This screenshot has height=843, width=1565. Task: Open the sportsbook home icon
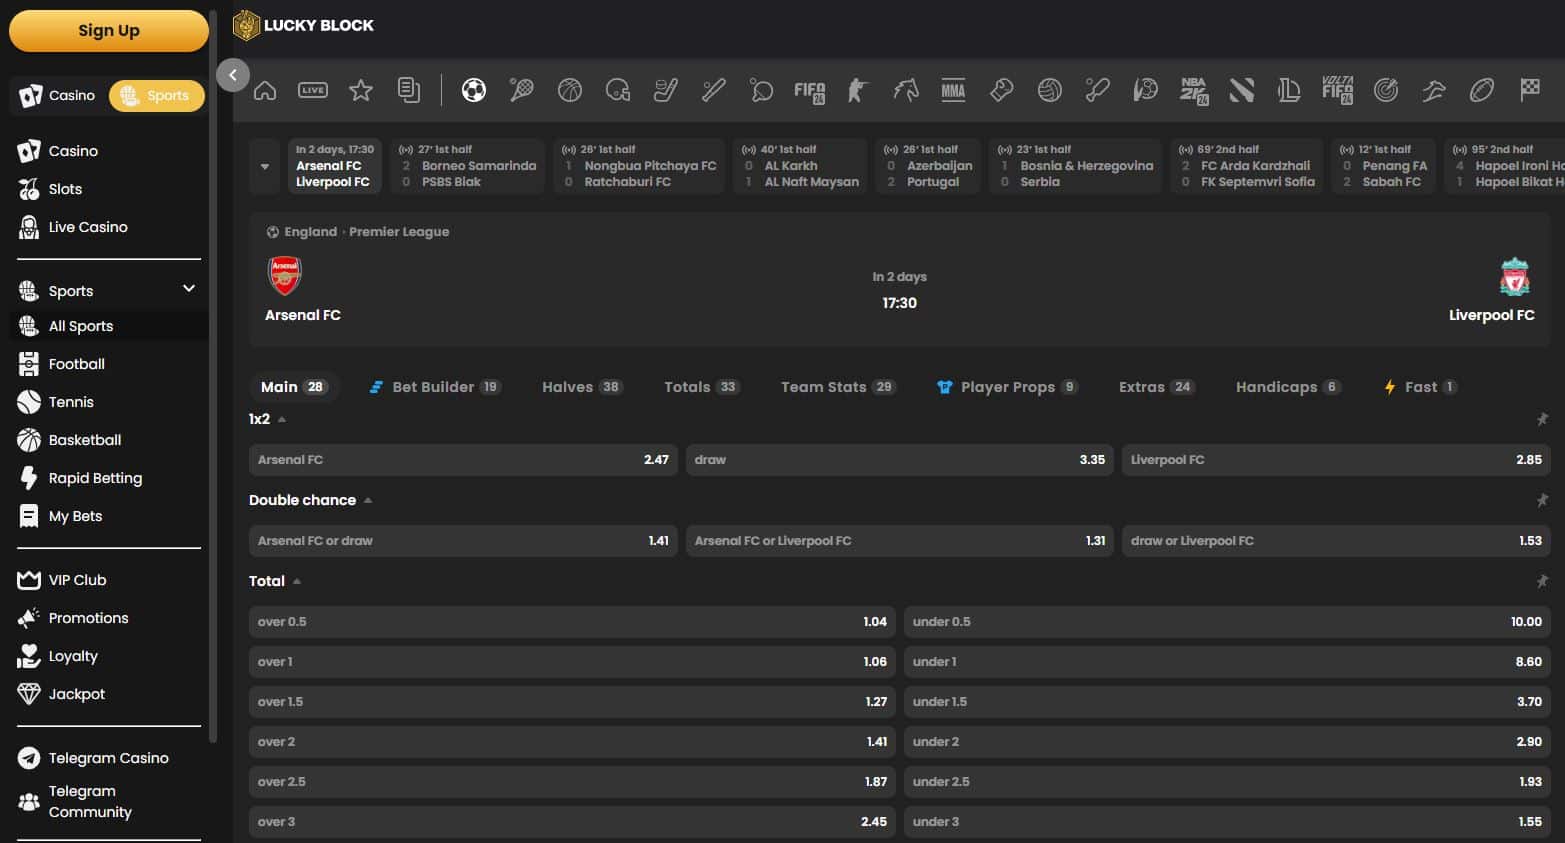pyautogui.click(x=265, y=91)
